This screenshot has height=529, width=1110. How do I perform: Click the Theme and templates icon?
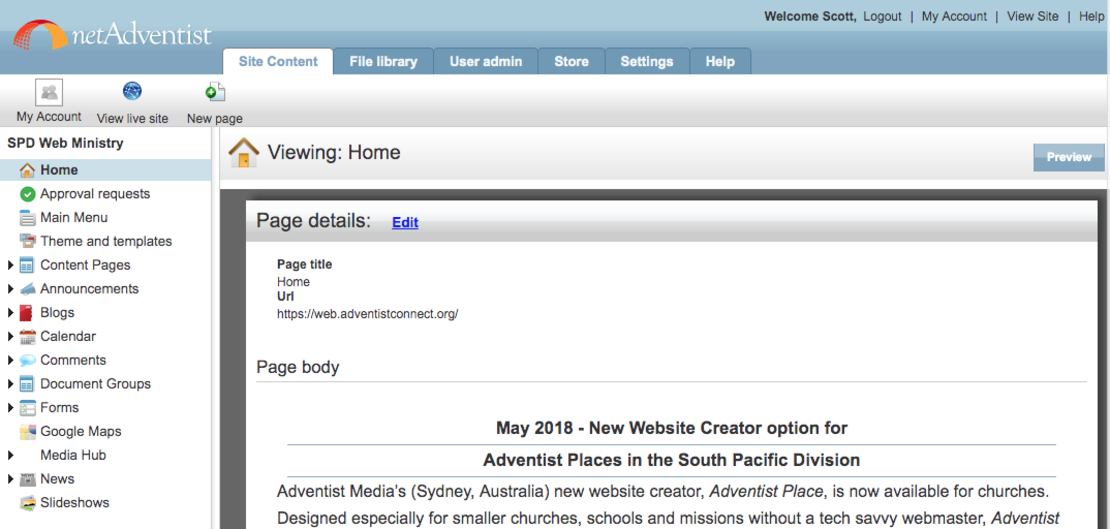[x=28, y=241]
